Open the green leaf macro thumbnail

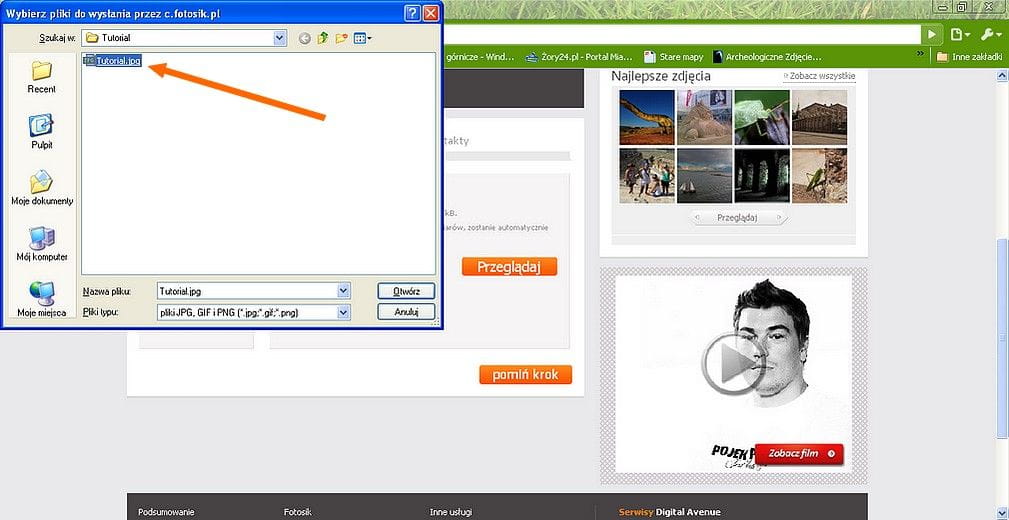pos(762,116)
